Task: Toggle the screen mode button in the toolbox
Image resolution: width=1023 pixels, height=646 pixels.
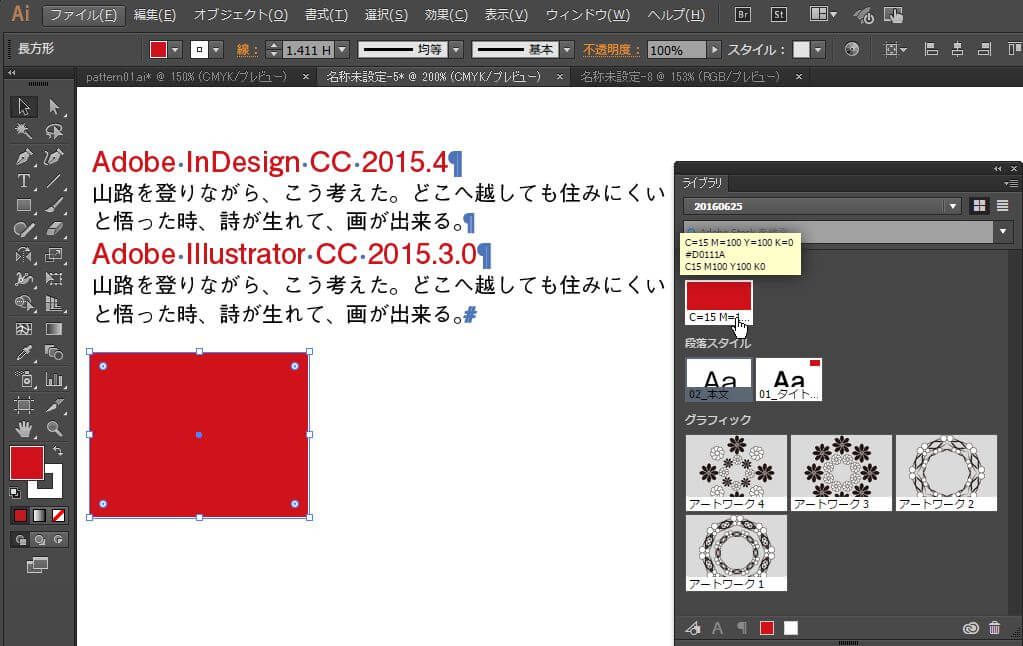Action: point(37,565)
